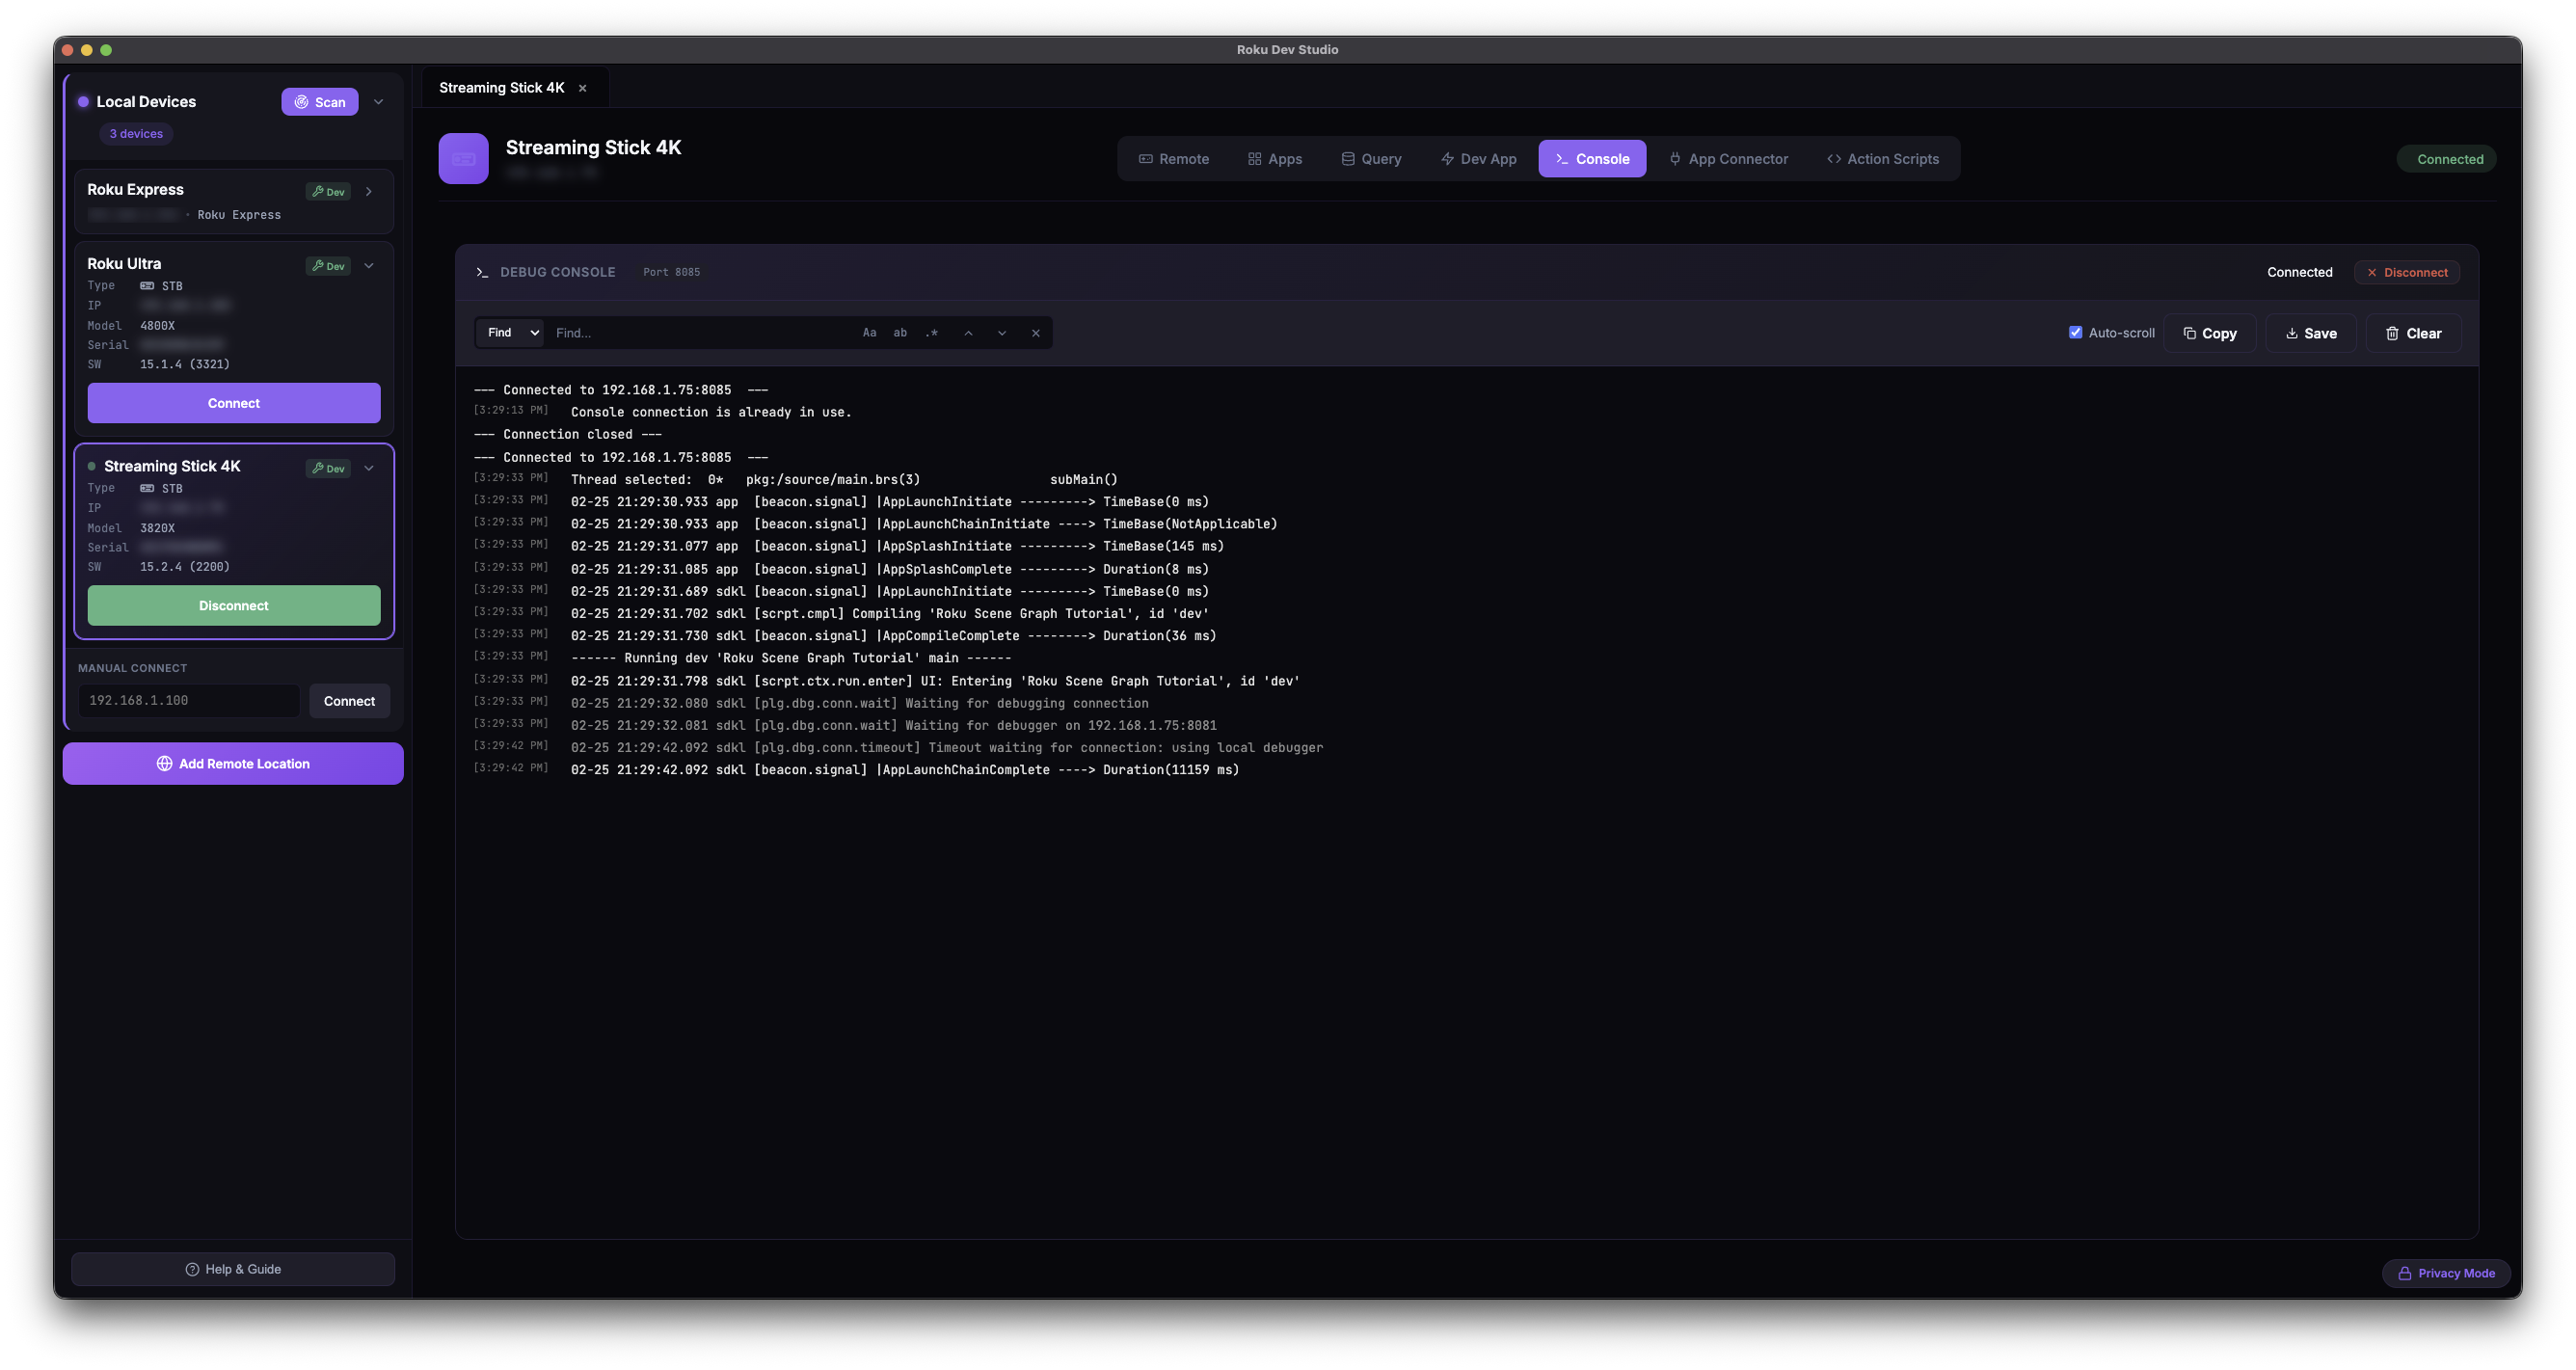Screen dimensions: 2576x1370
Task: Close the Streaming Stick 4K tab
Action: 582,88
